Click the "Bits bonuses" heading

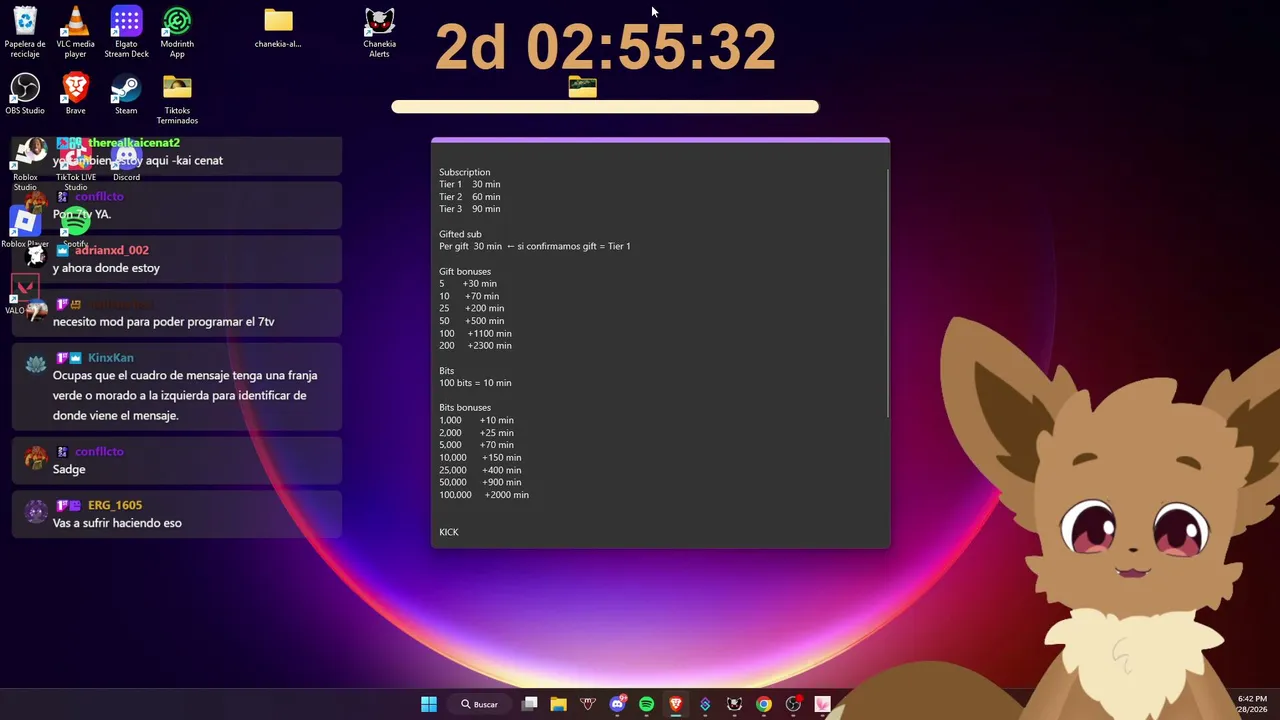465,408
